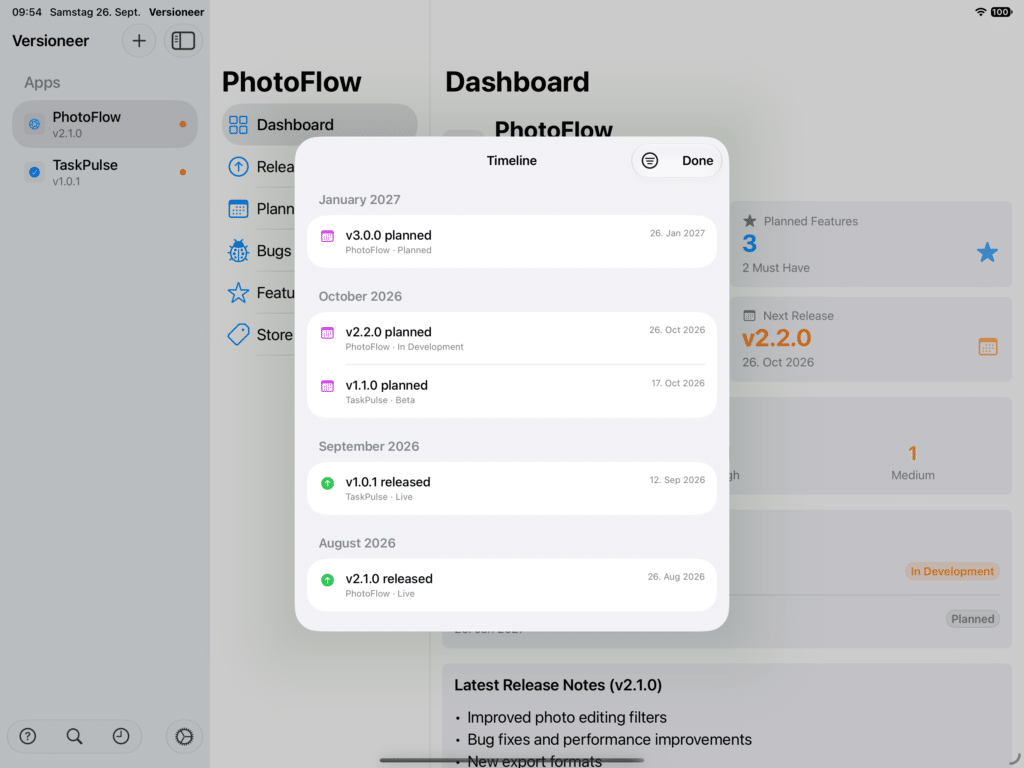The image size is (1024, 768).
Task: Open the v2.2.0 planned timeline entry
Action: (512, 338)
